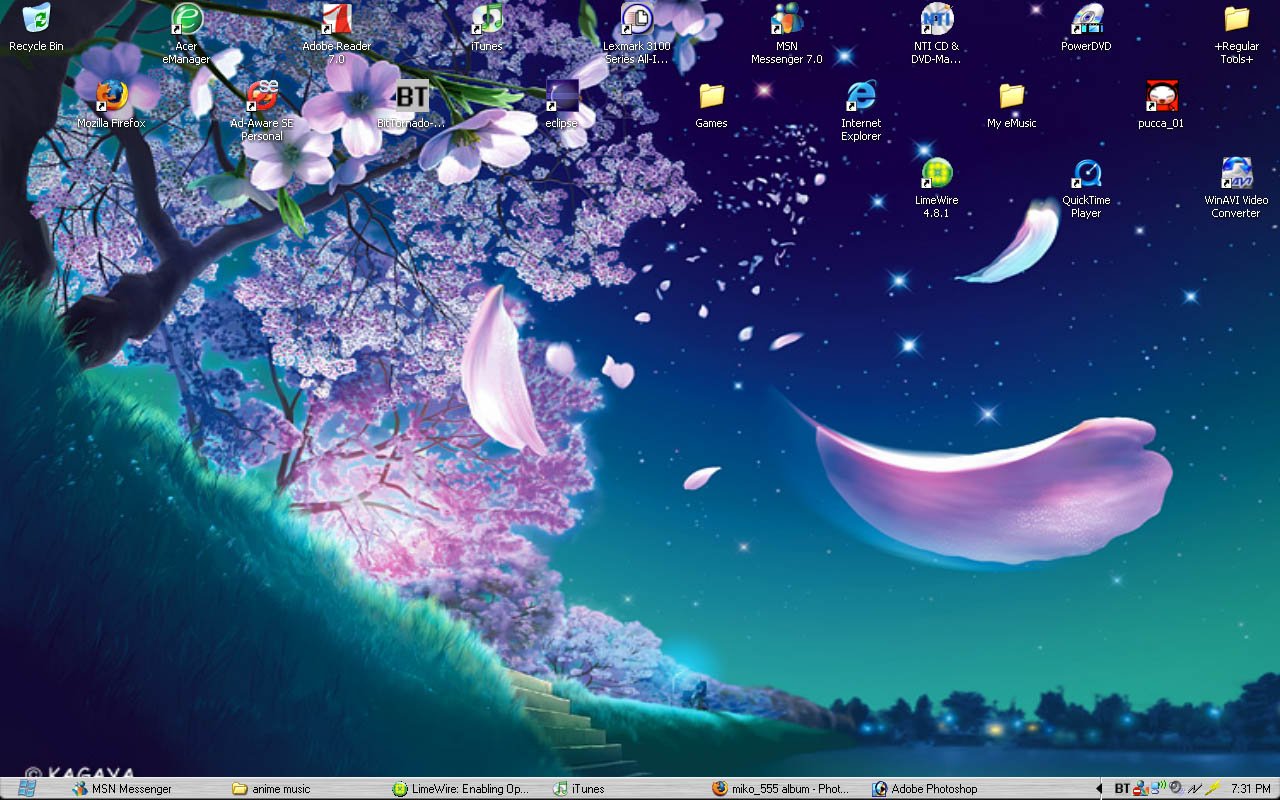Start PowerDVD from the desktop

click(x=1085, y=22)
